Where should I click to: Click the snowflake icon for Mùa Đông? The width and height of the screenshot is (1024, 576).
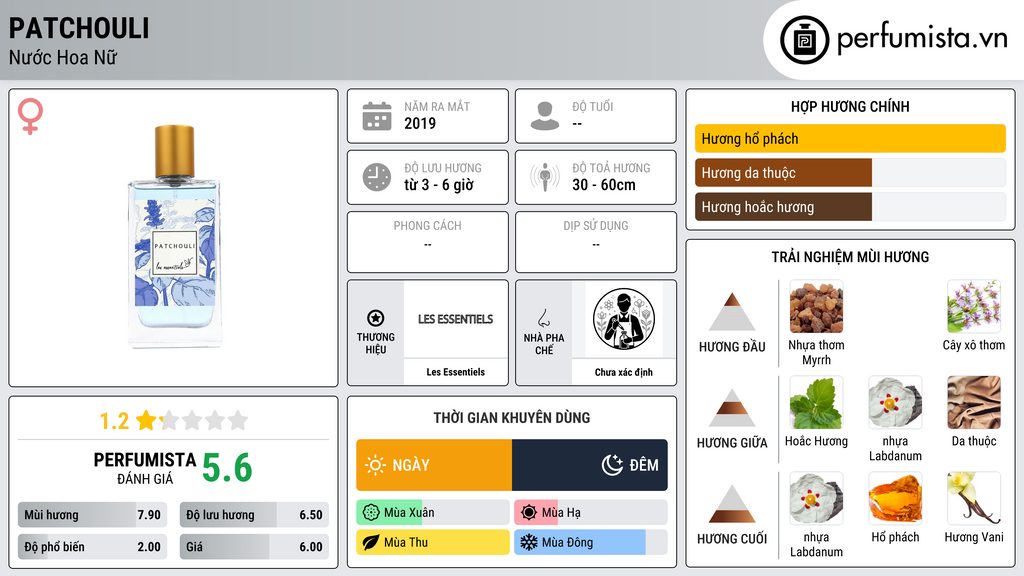529,542
